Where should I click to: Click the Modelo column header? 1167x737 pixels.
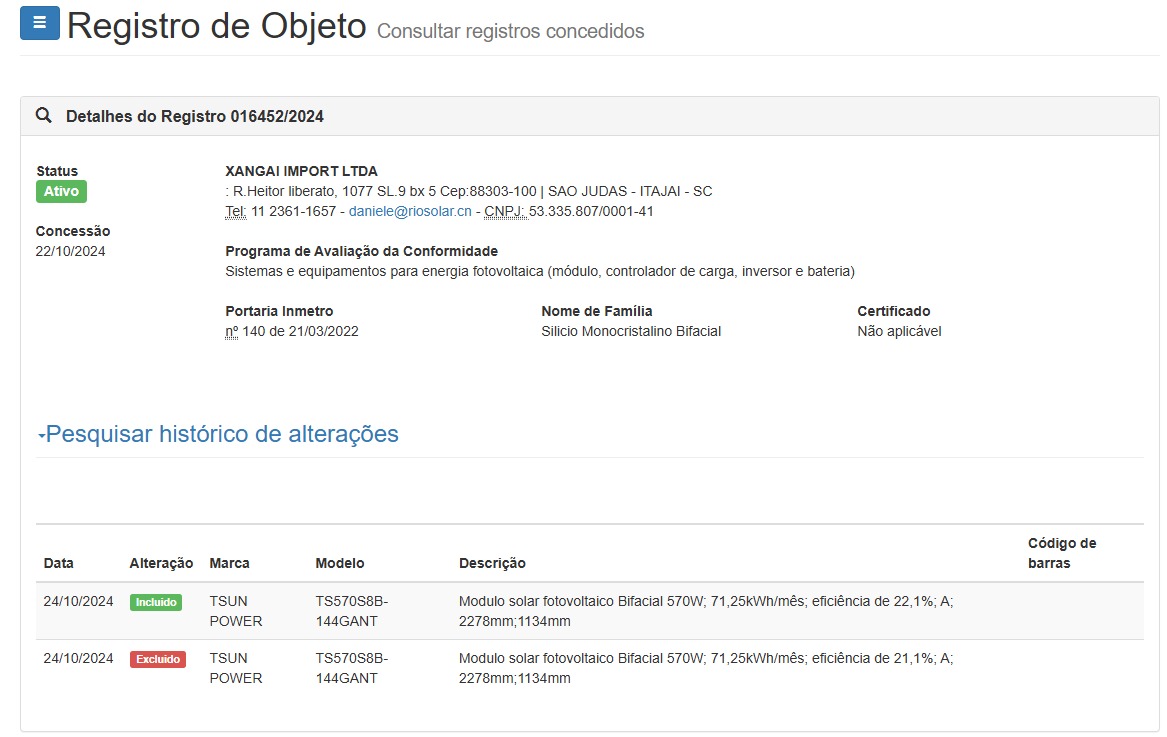coord(340,564)
